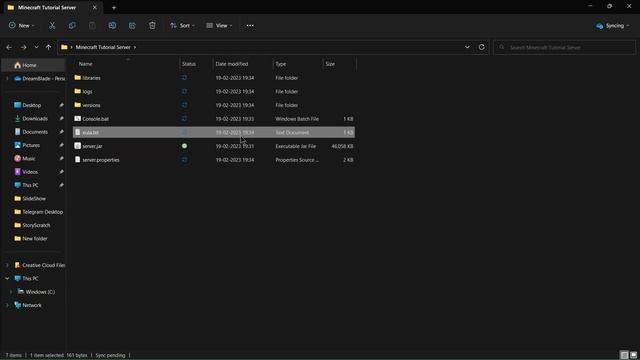Open the View dropdown

click(219, 26)
